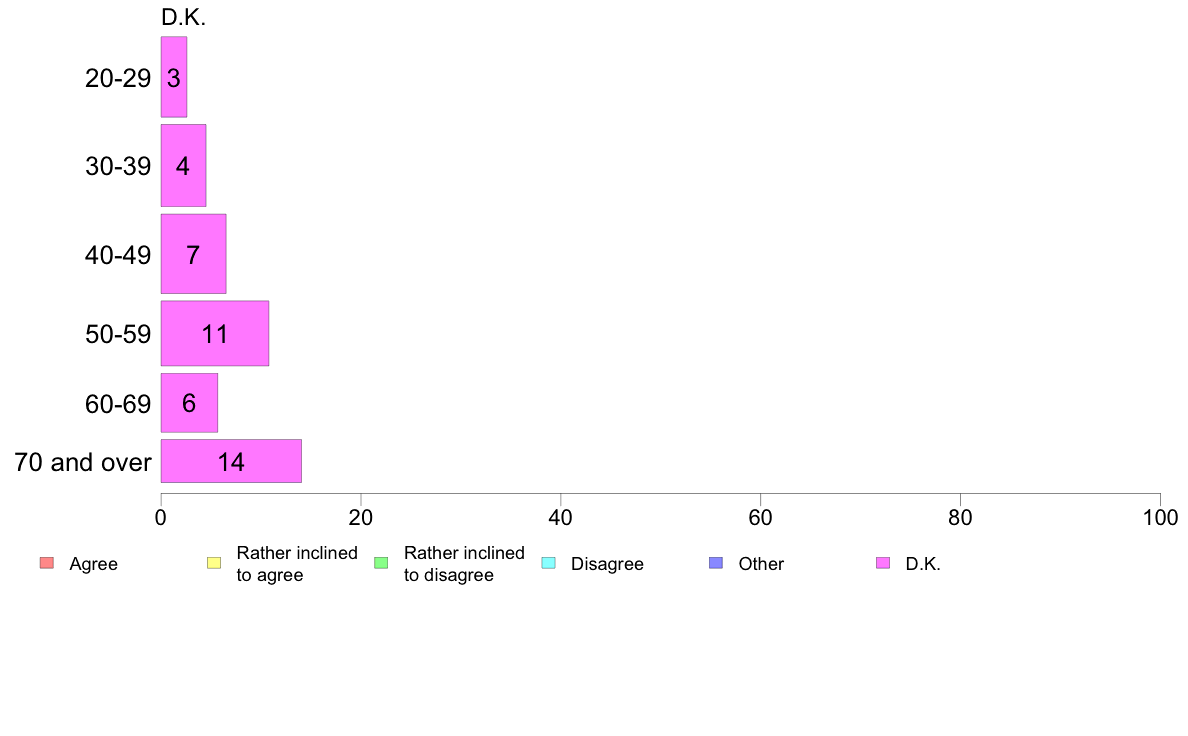Click the 40-49 bar showing 7
Image resolution: width=1188 pixels, height=736 pixels.
pyautogui.click(x=193, y=254)
